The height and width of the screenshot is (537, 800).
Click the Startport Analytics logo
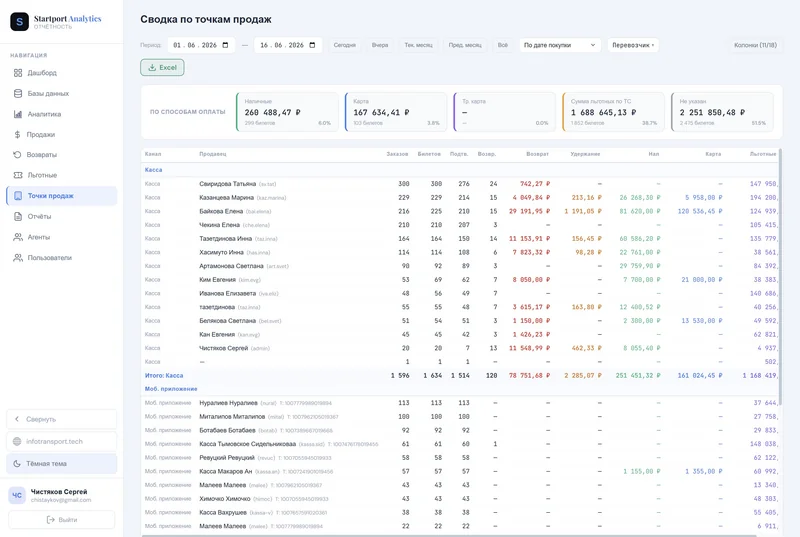19,21
